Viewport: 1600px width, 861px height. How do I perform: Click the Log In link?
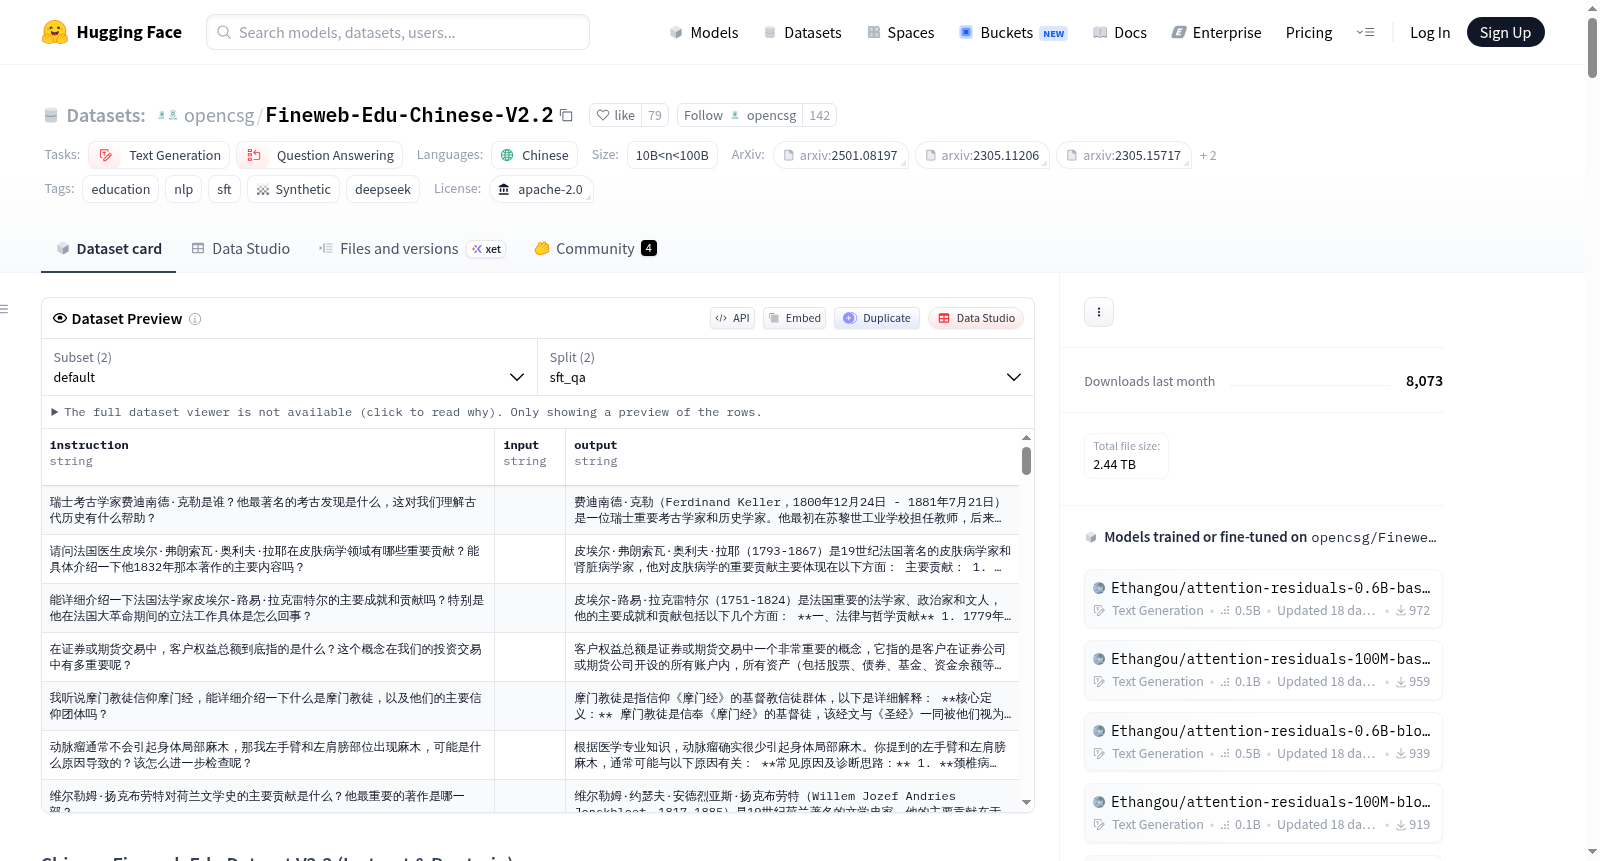tap(1429, 33)
